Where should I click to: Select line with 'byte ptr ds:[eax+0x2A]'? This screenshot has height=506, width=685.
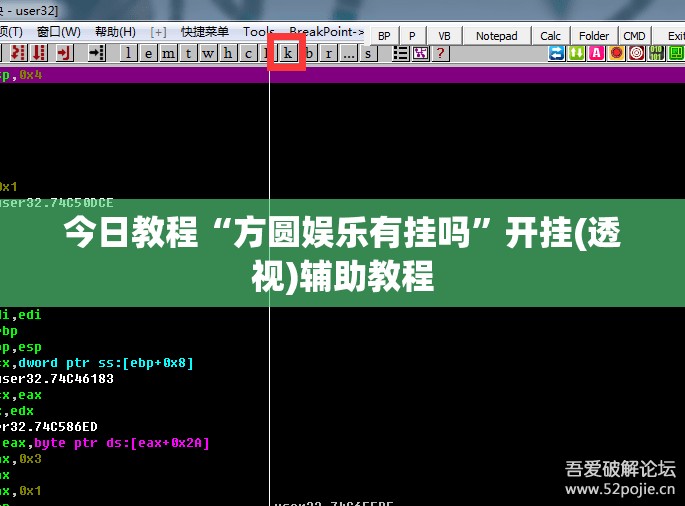coord(105,443)
